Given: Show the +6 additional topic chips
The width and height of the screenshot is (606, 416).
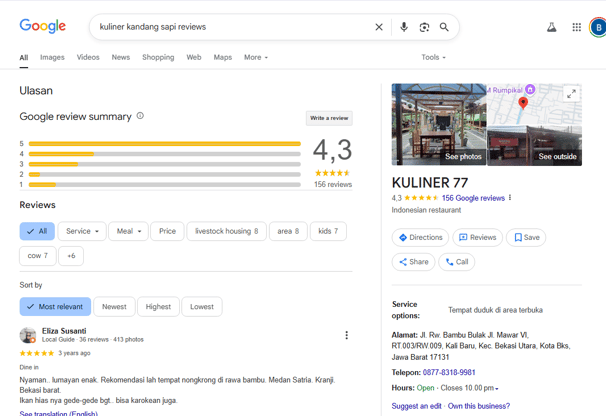Looking at the screenshot, I should click(71, 256).
